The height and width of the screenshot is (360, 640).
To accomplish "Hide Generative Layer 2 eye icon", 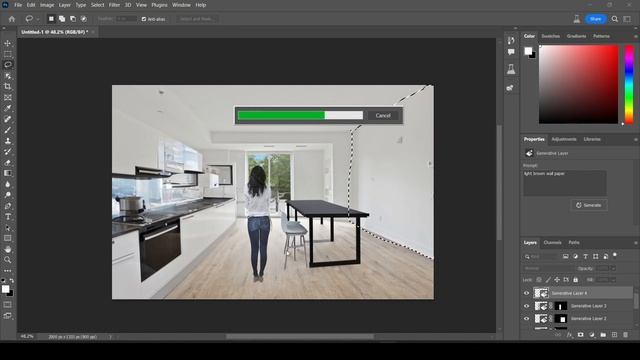I will click(526, 318).
